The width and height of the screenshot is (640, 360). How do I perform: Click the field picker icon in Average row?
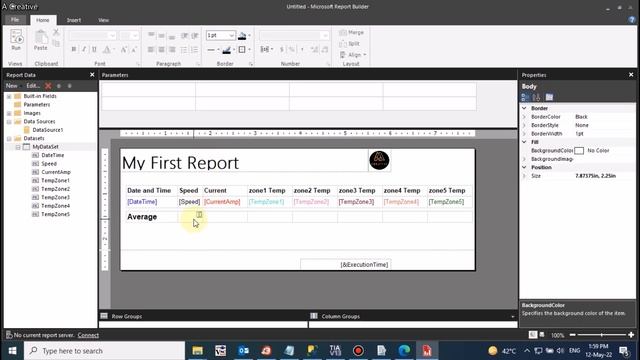(199, 214)
